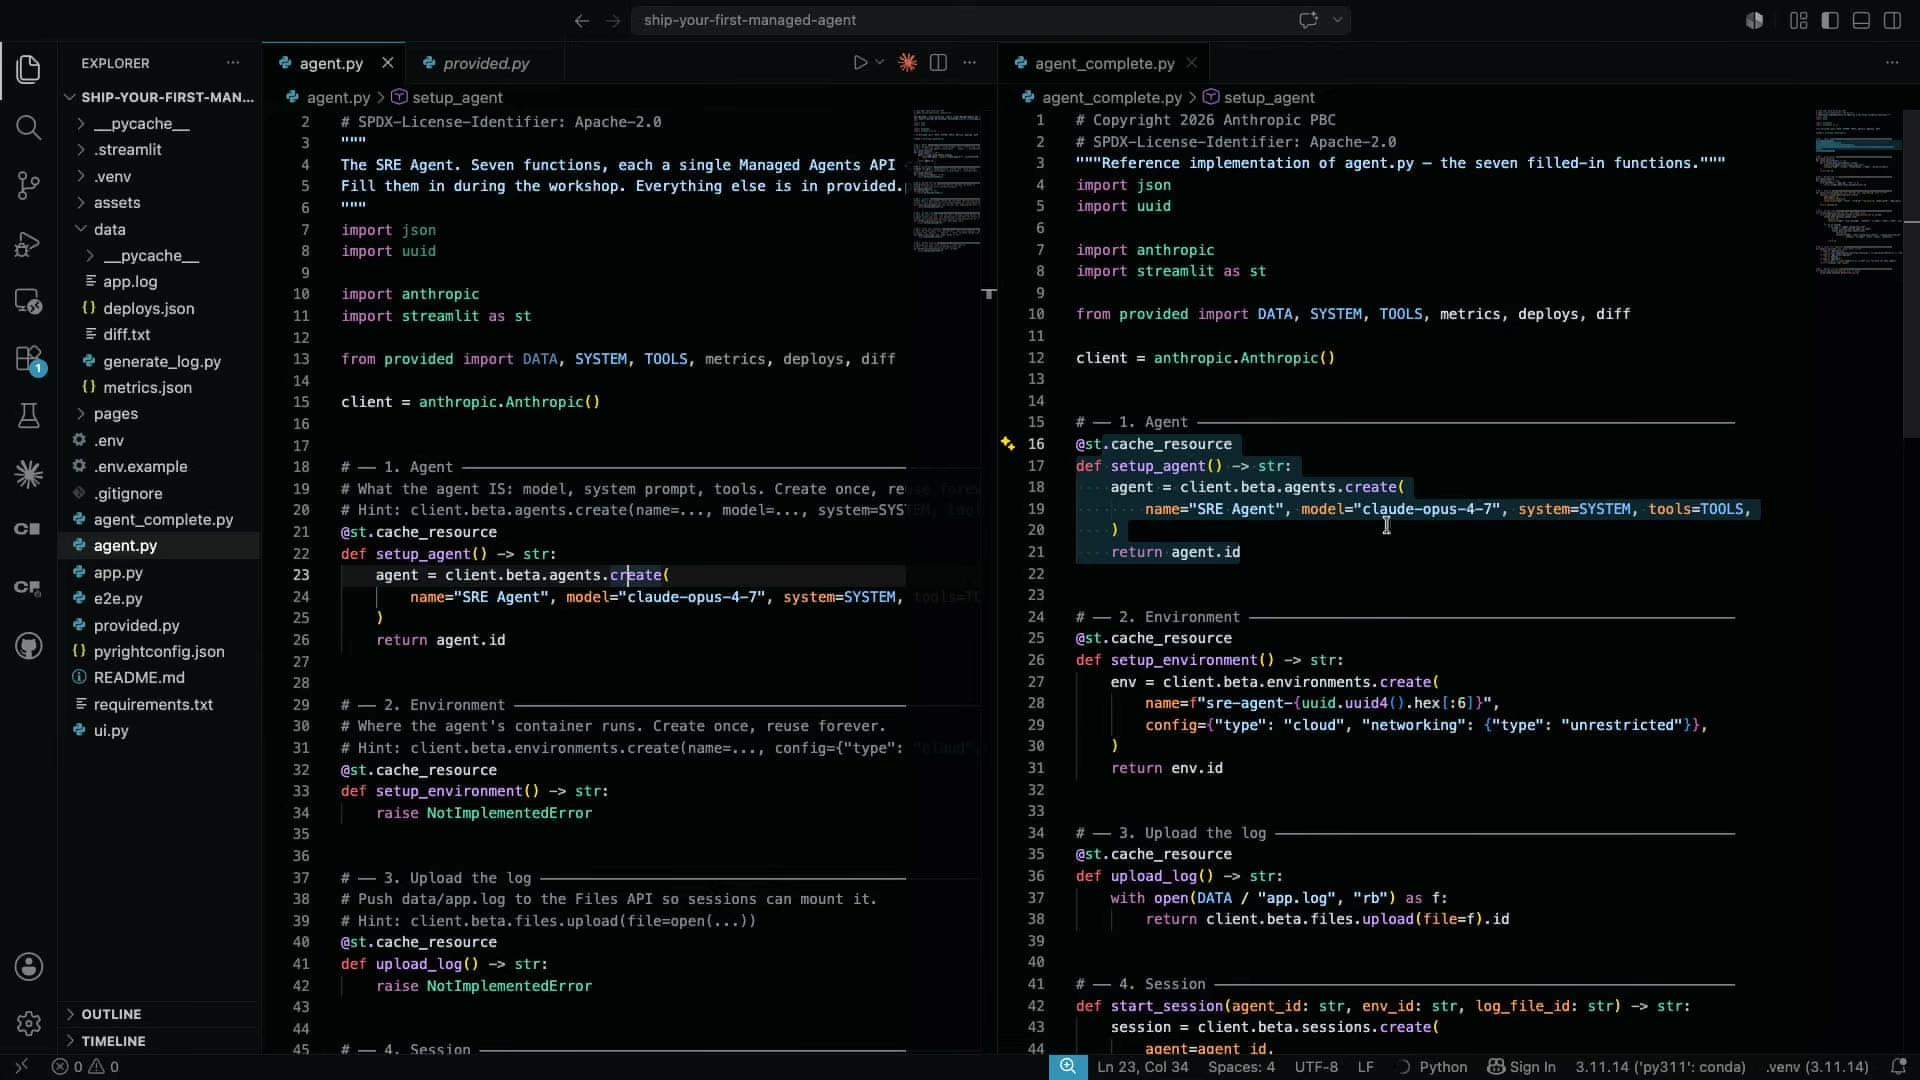Split the left editor

pyautogui.click(x=938, y=63)
